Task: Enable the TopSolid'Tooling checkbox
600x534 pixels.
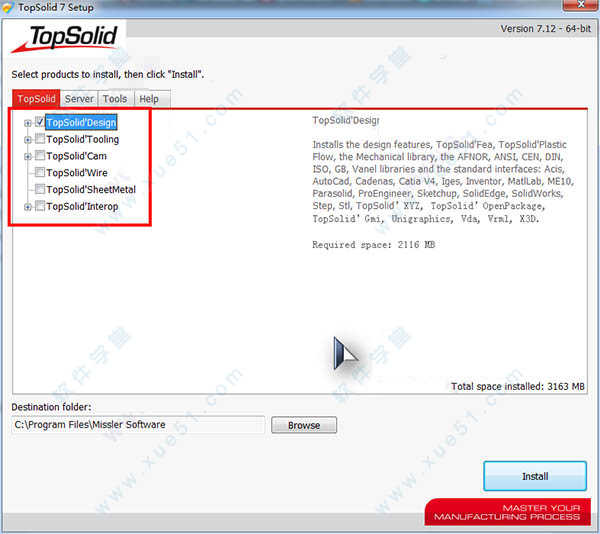Action: click(40, 140)
